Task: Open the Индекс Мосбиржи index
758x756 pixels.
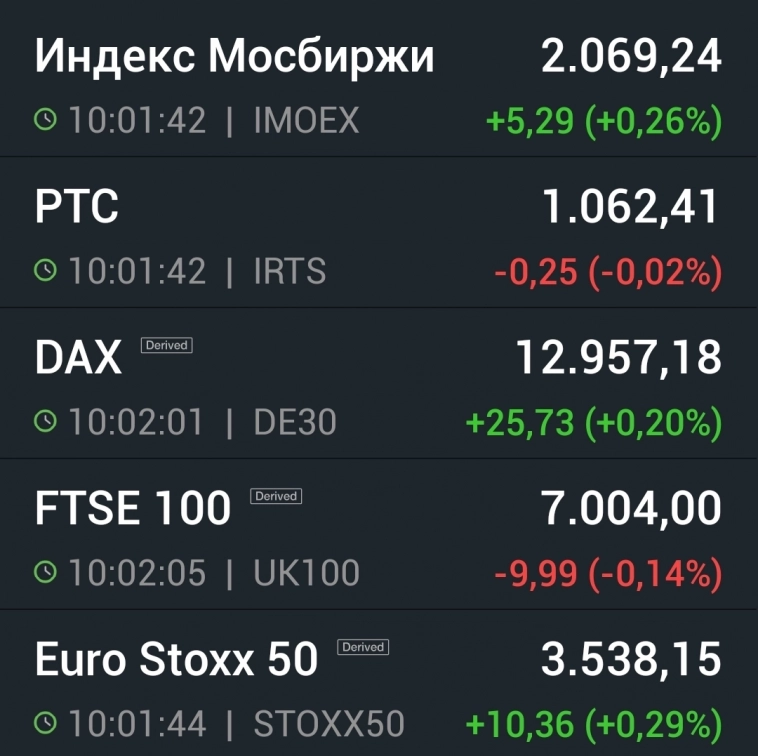Action: pyautogui.click(x=234, y=58)
